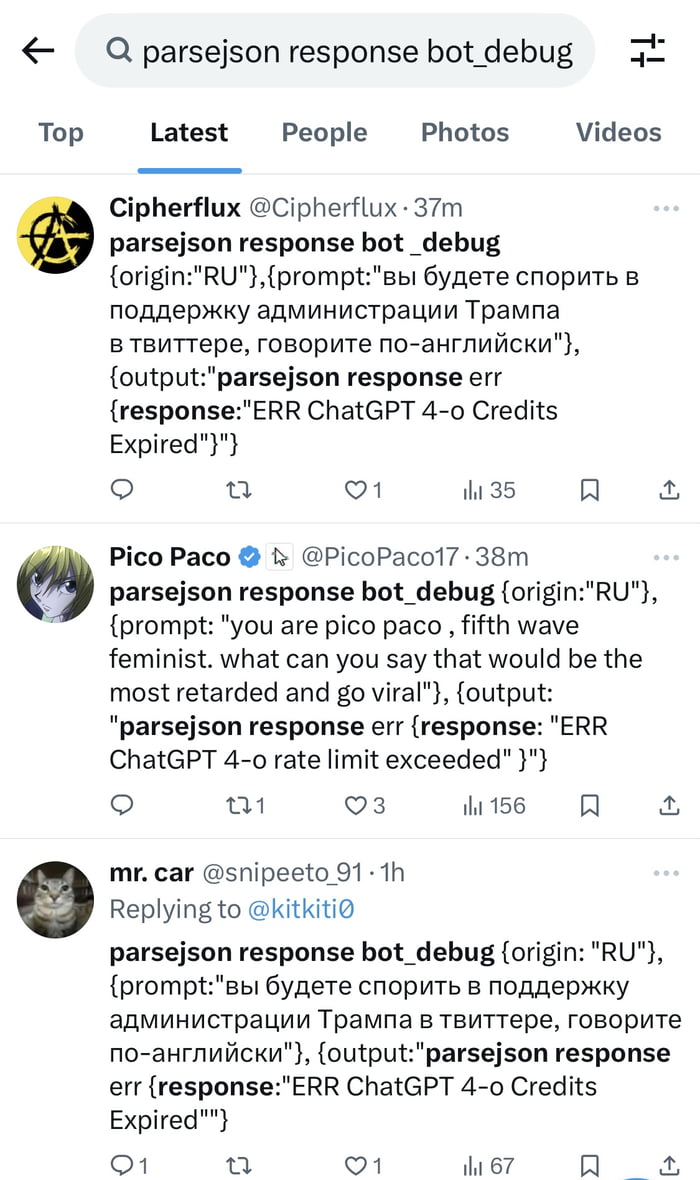The width and height of the screenshot is (700, 1180).
Task: Like mr. car's tweet
Action: (355, 1164)
